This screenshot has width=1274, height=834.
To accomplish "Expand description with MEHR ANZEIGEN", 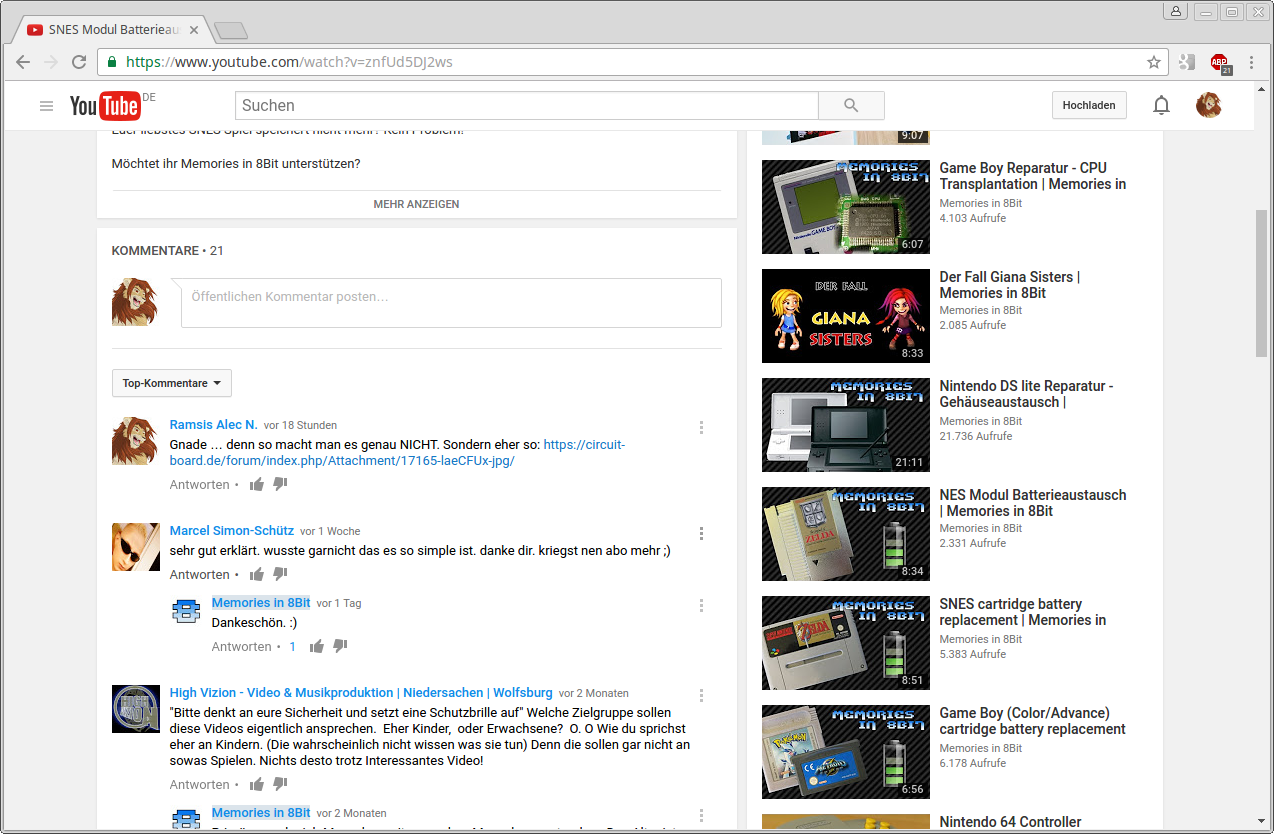I will tap(416, 204).
